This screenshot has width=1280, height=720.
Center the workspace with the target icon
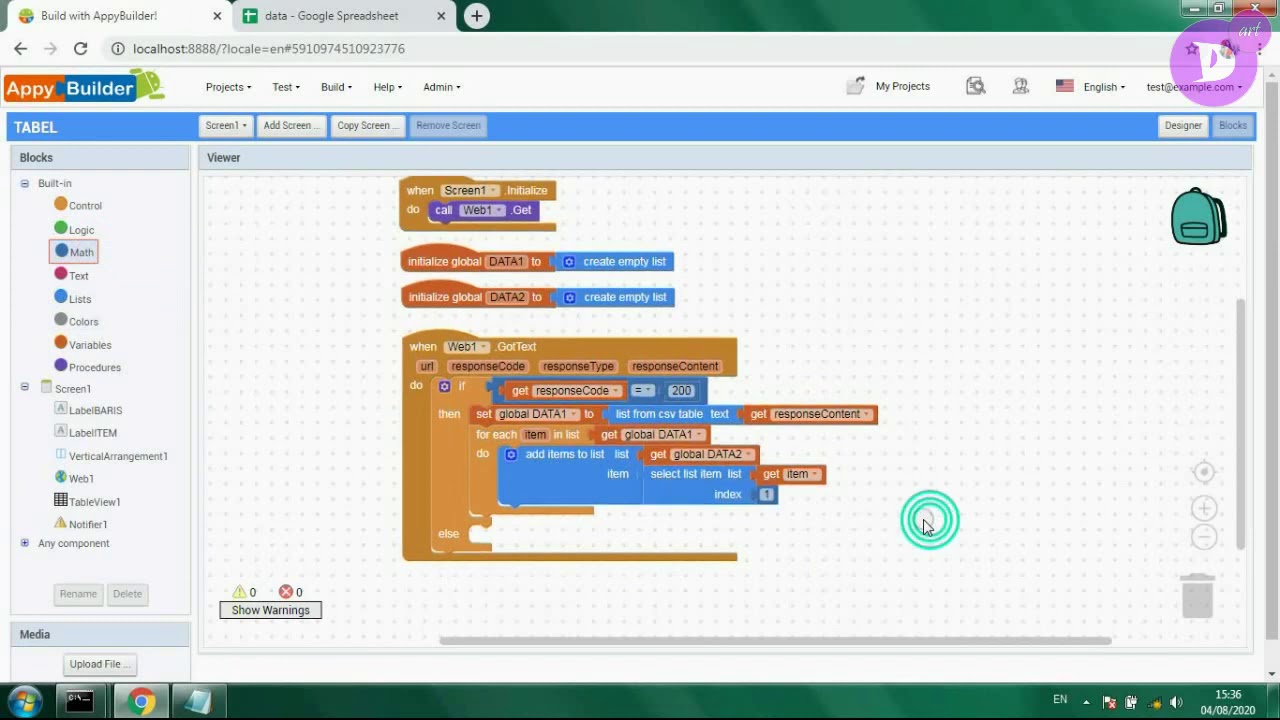coord(1204,472)
